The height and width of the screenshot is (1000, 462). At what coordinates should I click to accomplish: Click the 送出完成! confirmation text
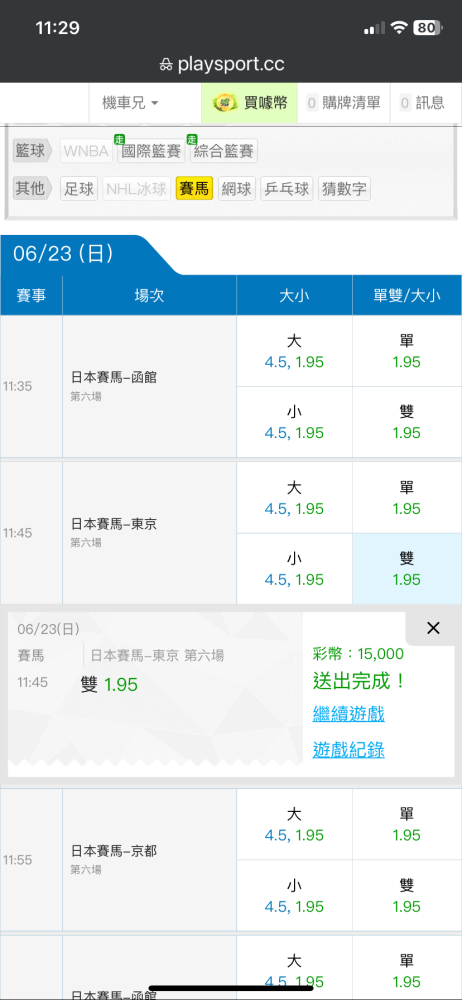pos(359,680)
